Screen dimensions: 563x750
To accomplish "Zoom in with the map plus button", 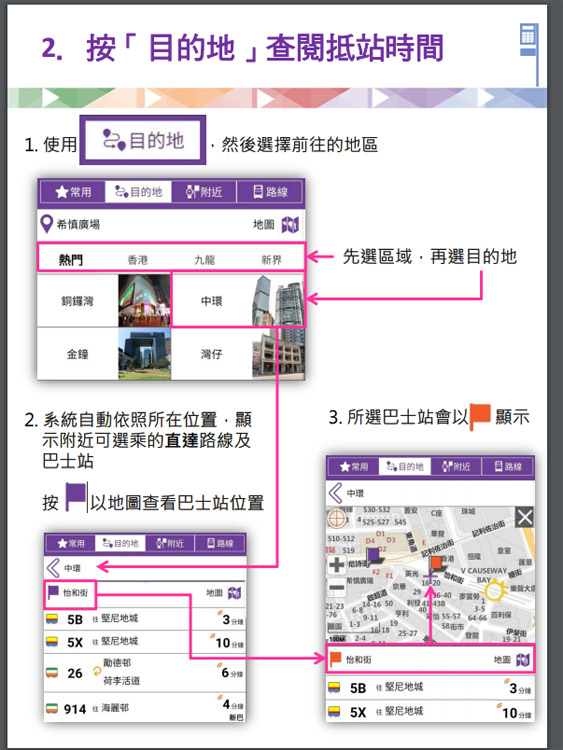I will point(336,564).
